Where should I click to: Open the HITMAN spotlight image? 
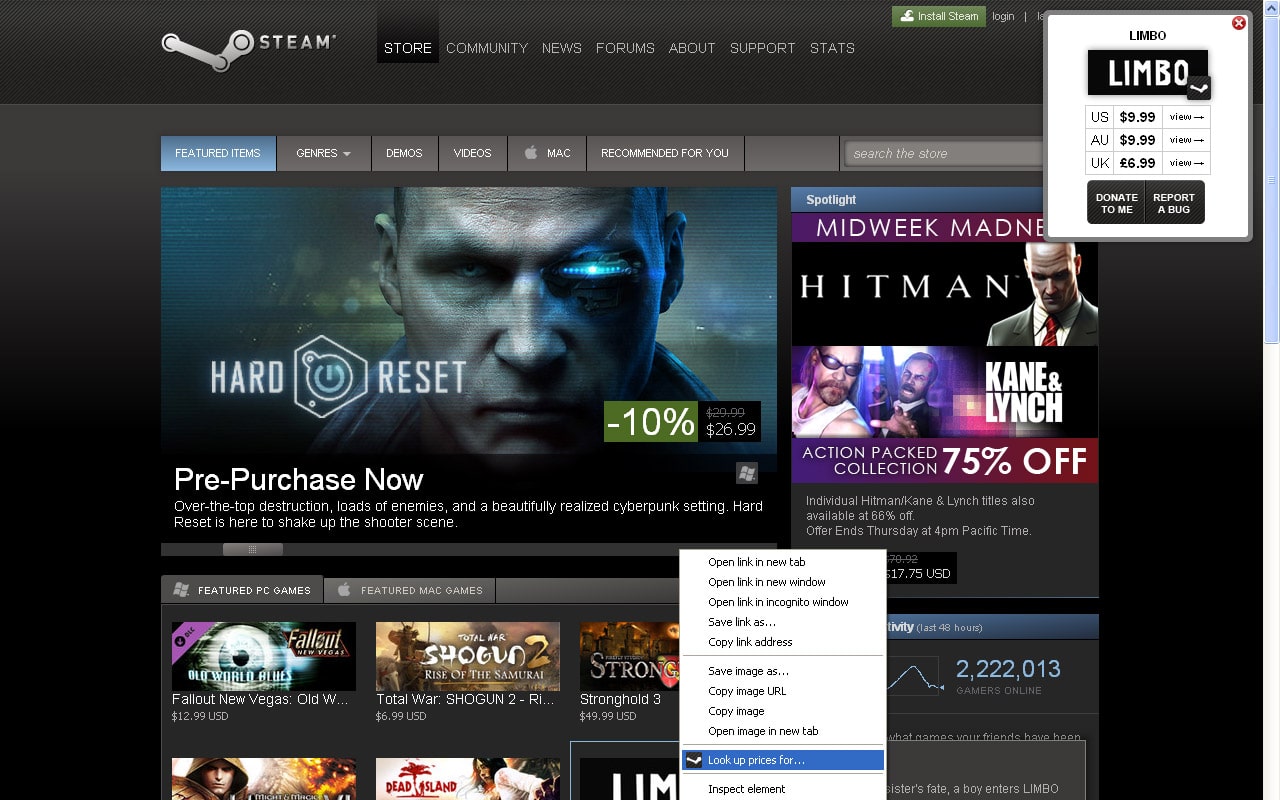(944, 294)
